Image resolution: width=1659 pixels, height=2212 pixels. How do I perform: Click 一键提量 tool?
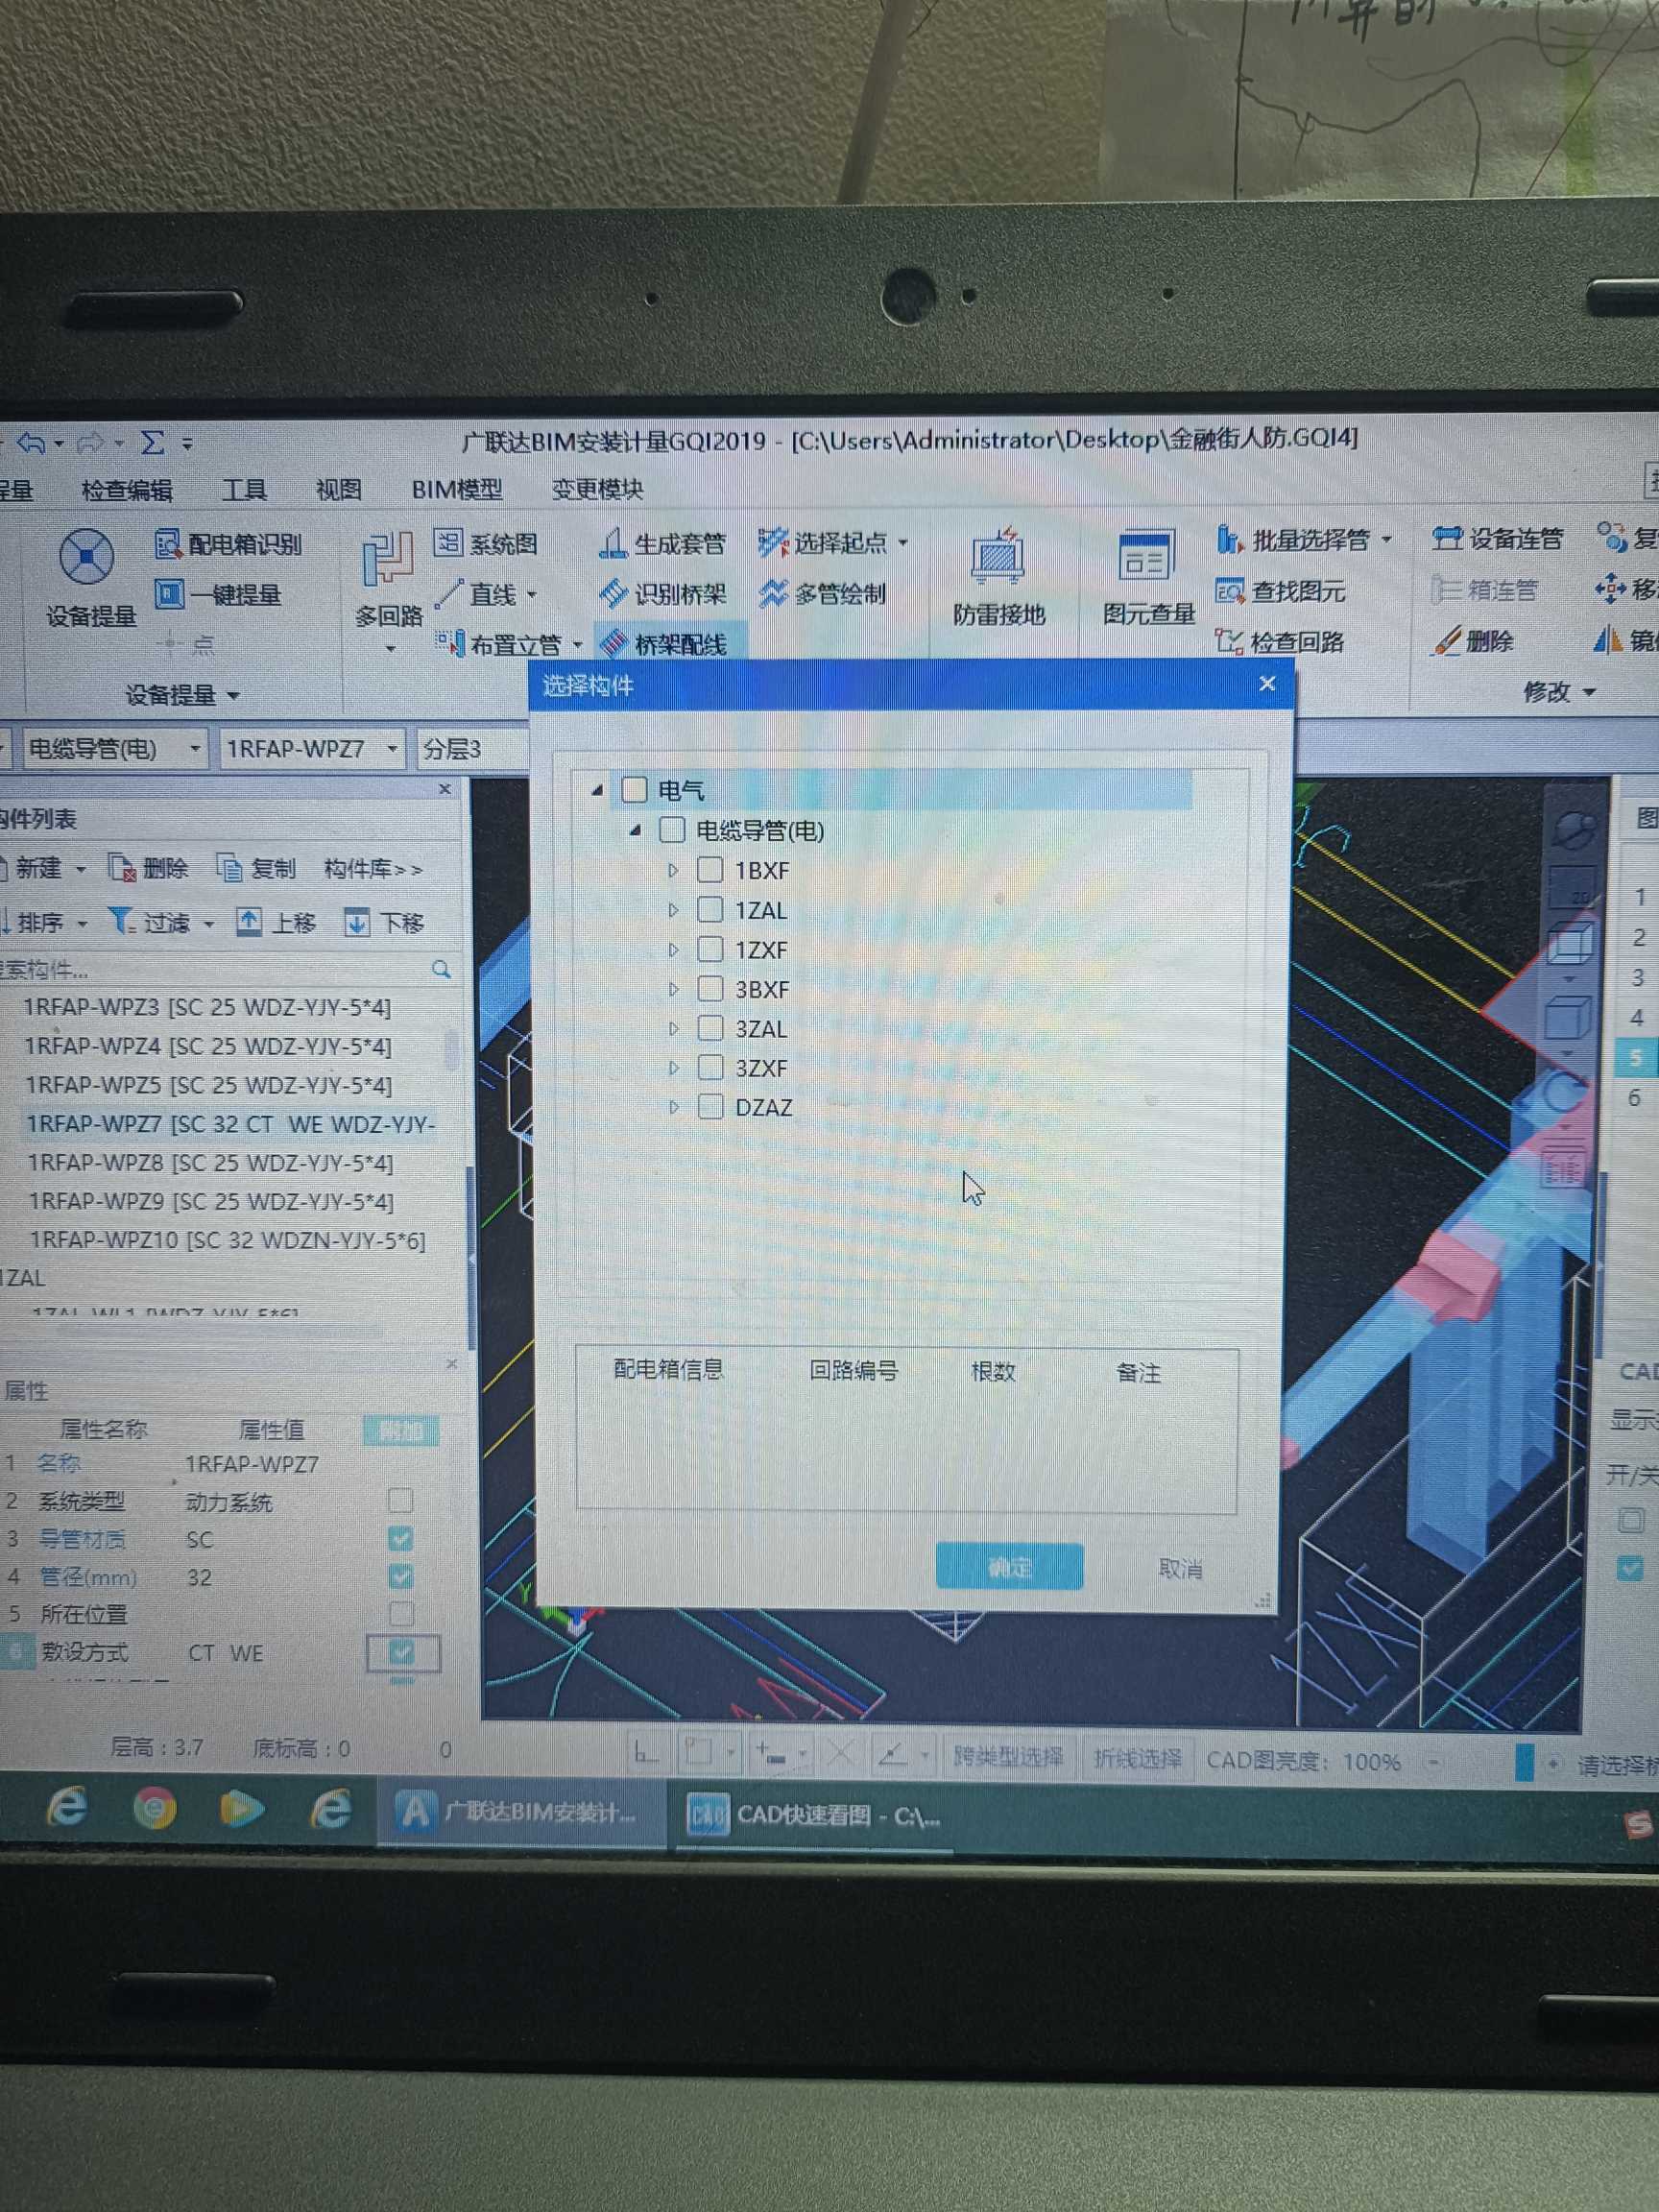pos(218,595)
